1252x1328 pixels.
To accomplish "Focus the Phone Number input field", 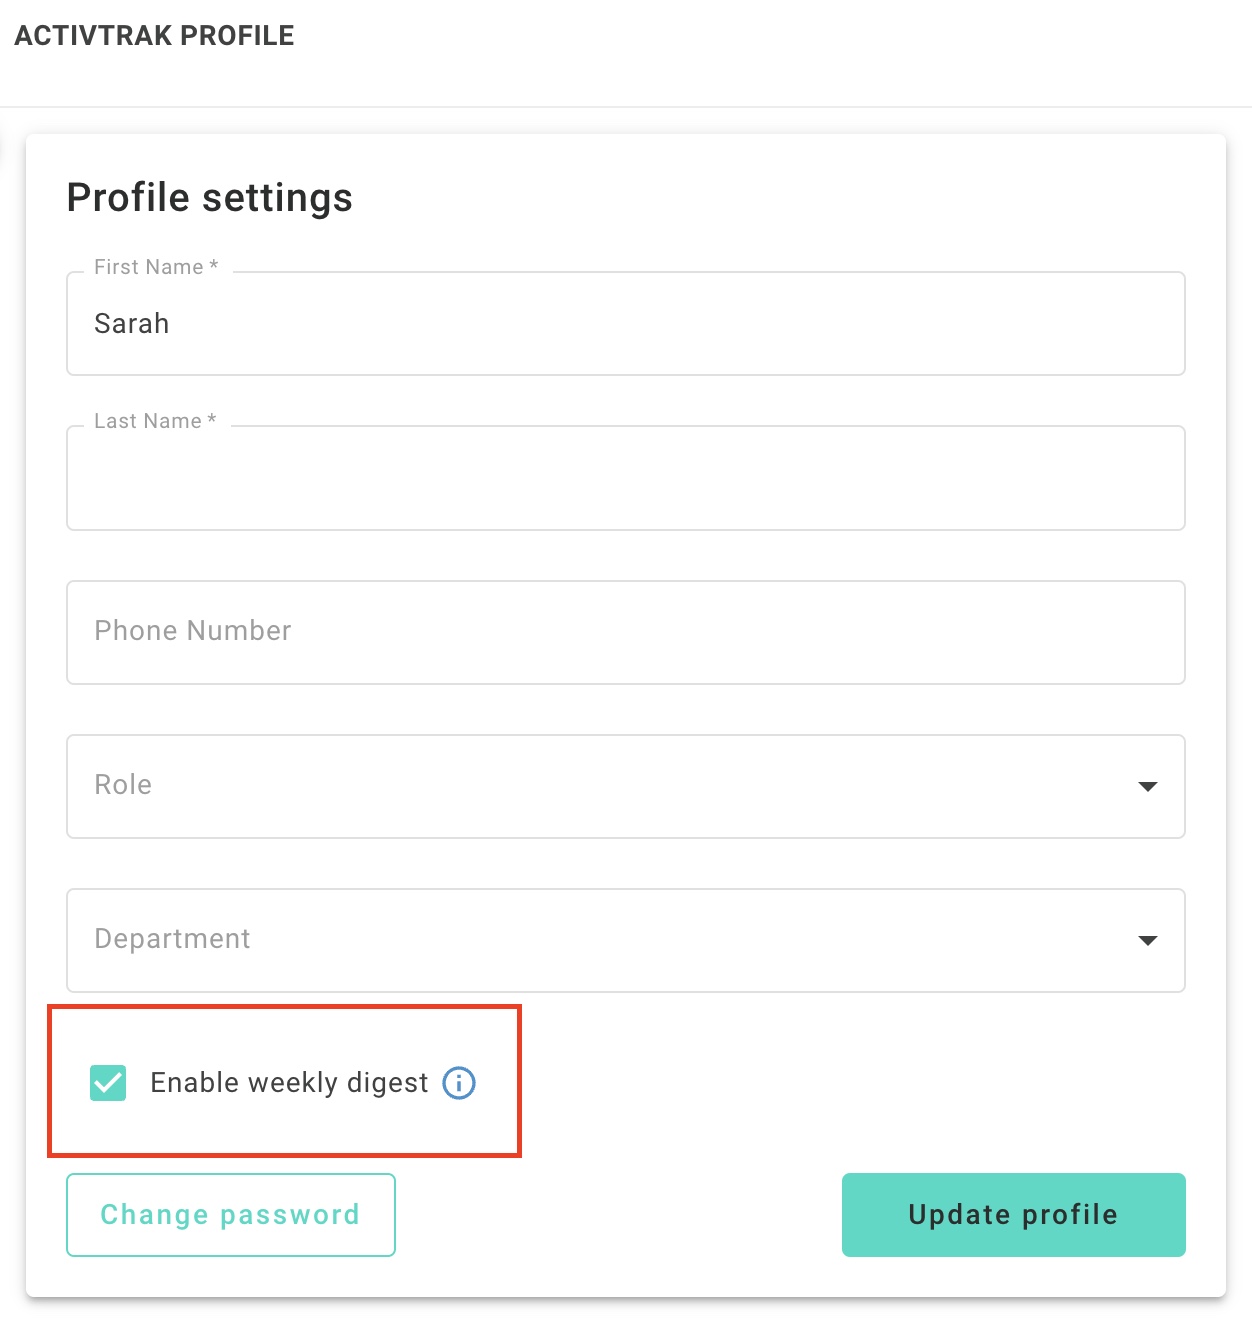I will click(x=626, y=633).
